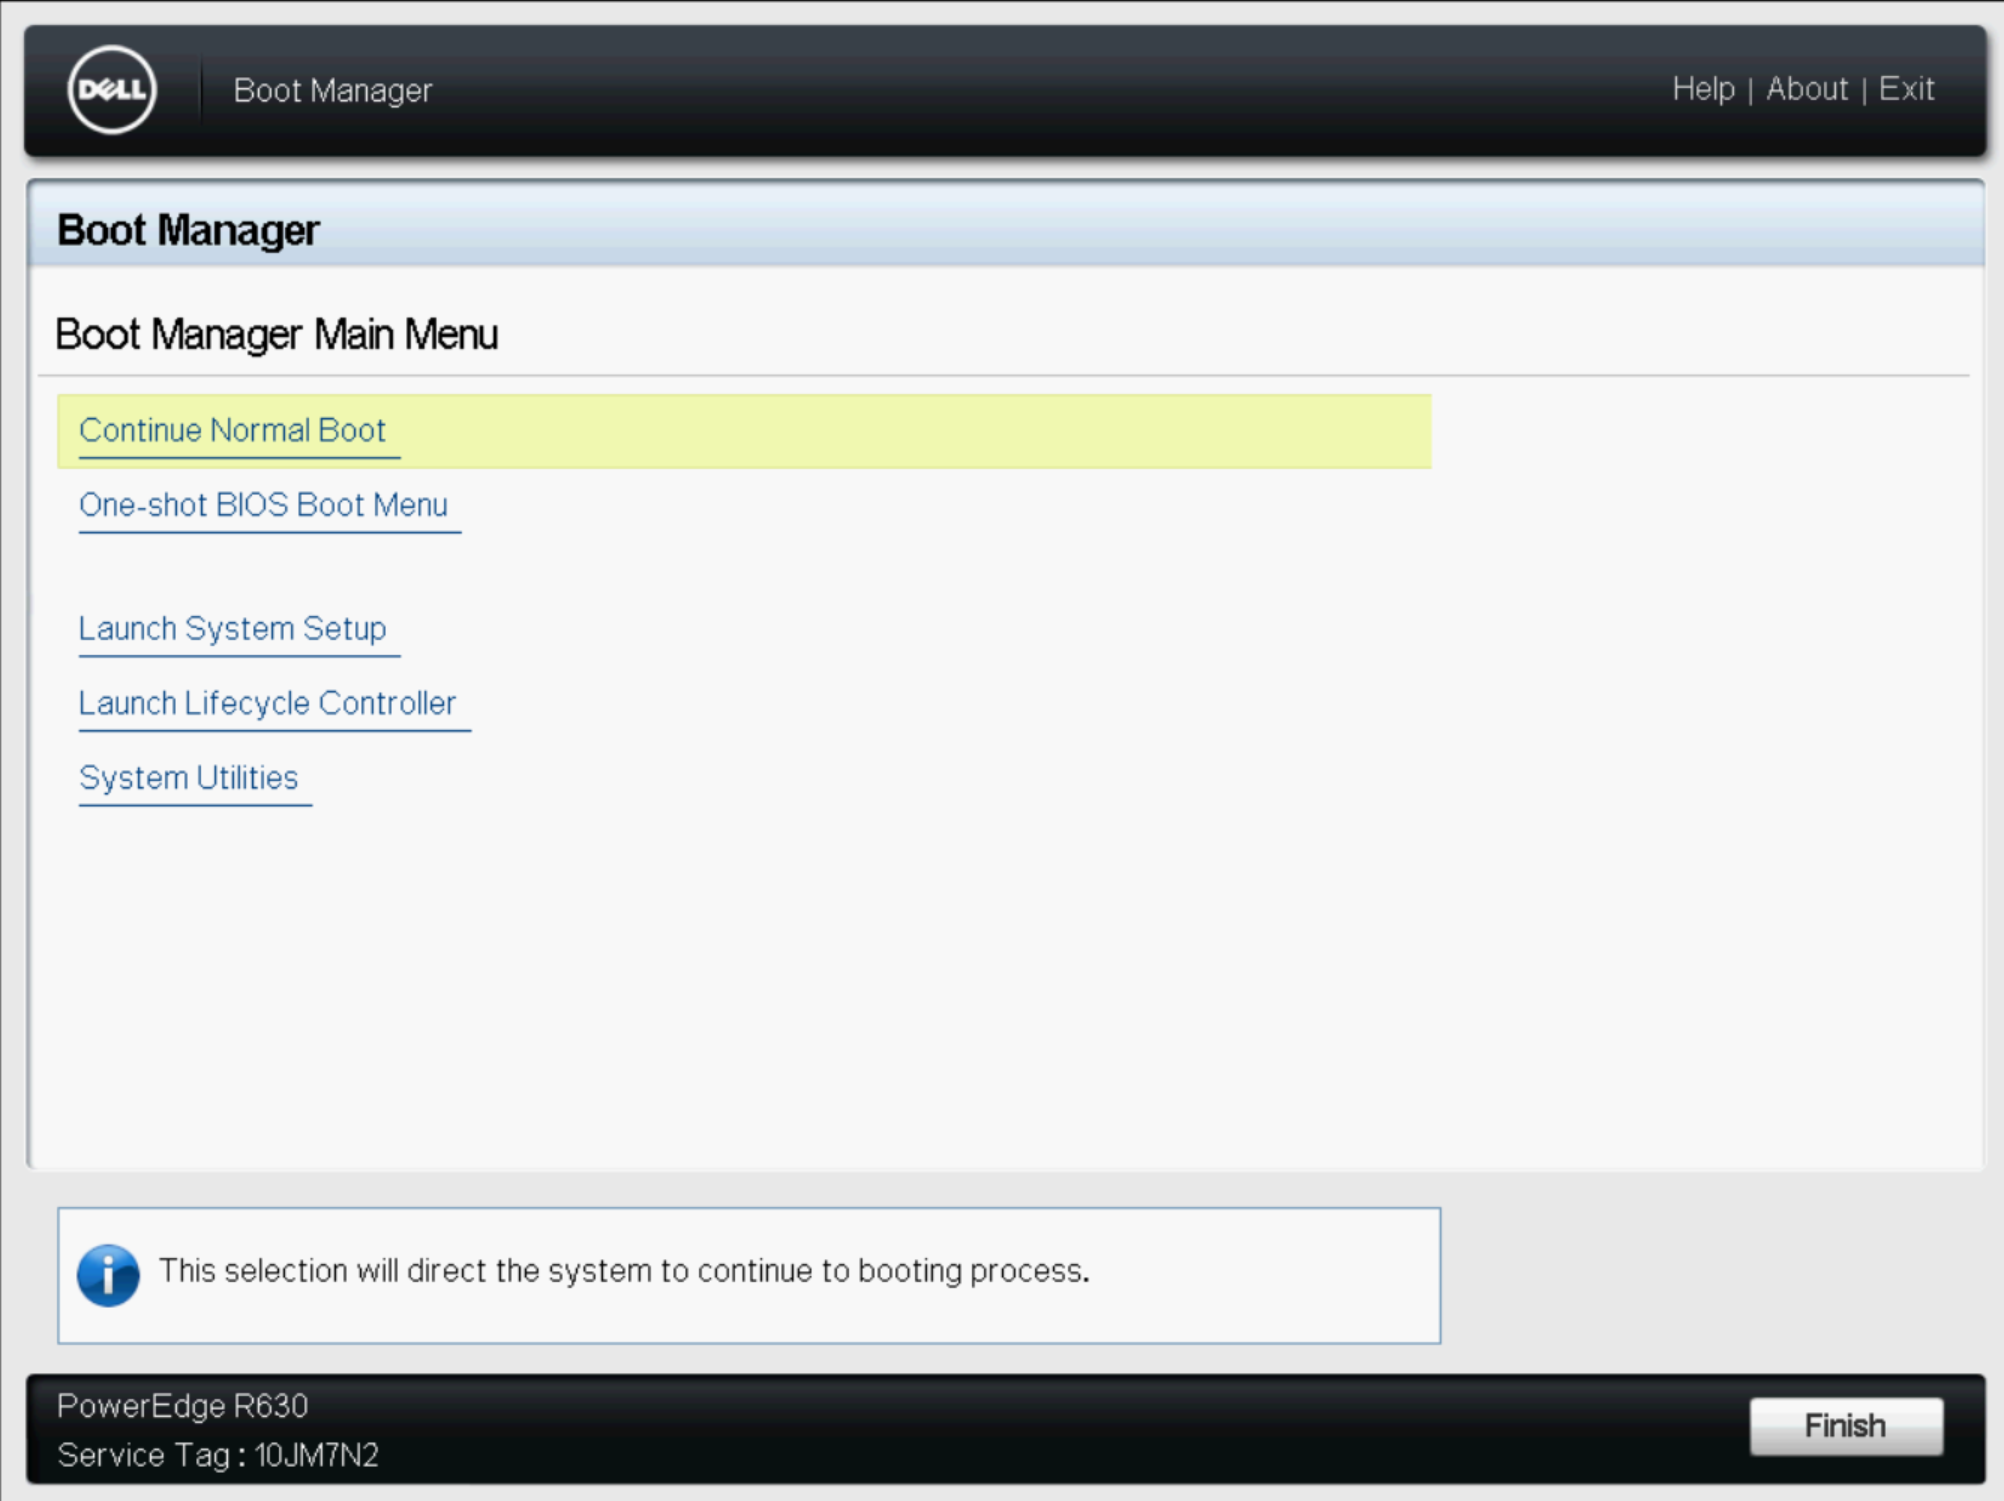Click the Boot Manager Main Menu heading
The image size is (2004, 1501).
(x=276, y=334)
